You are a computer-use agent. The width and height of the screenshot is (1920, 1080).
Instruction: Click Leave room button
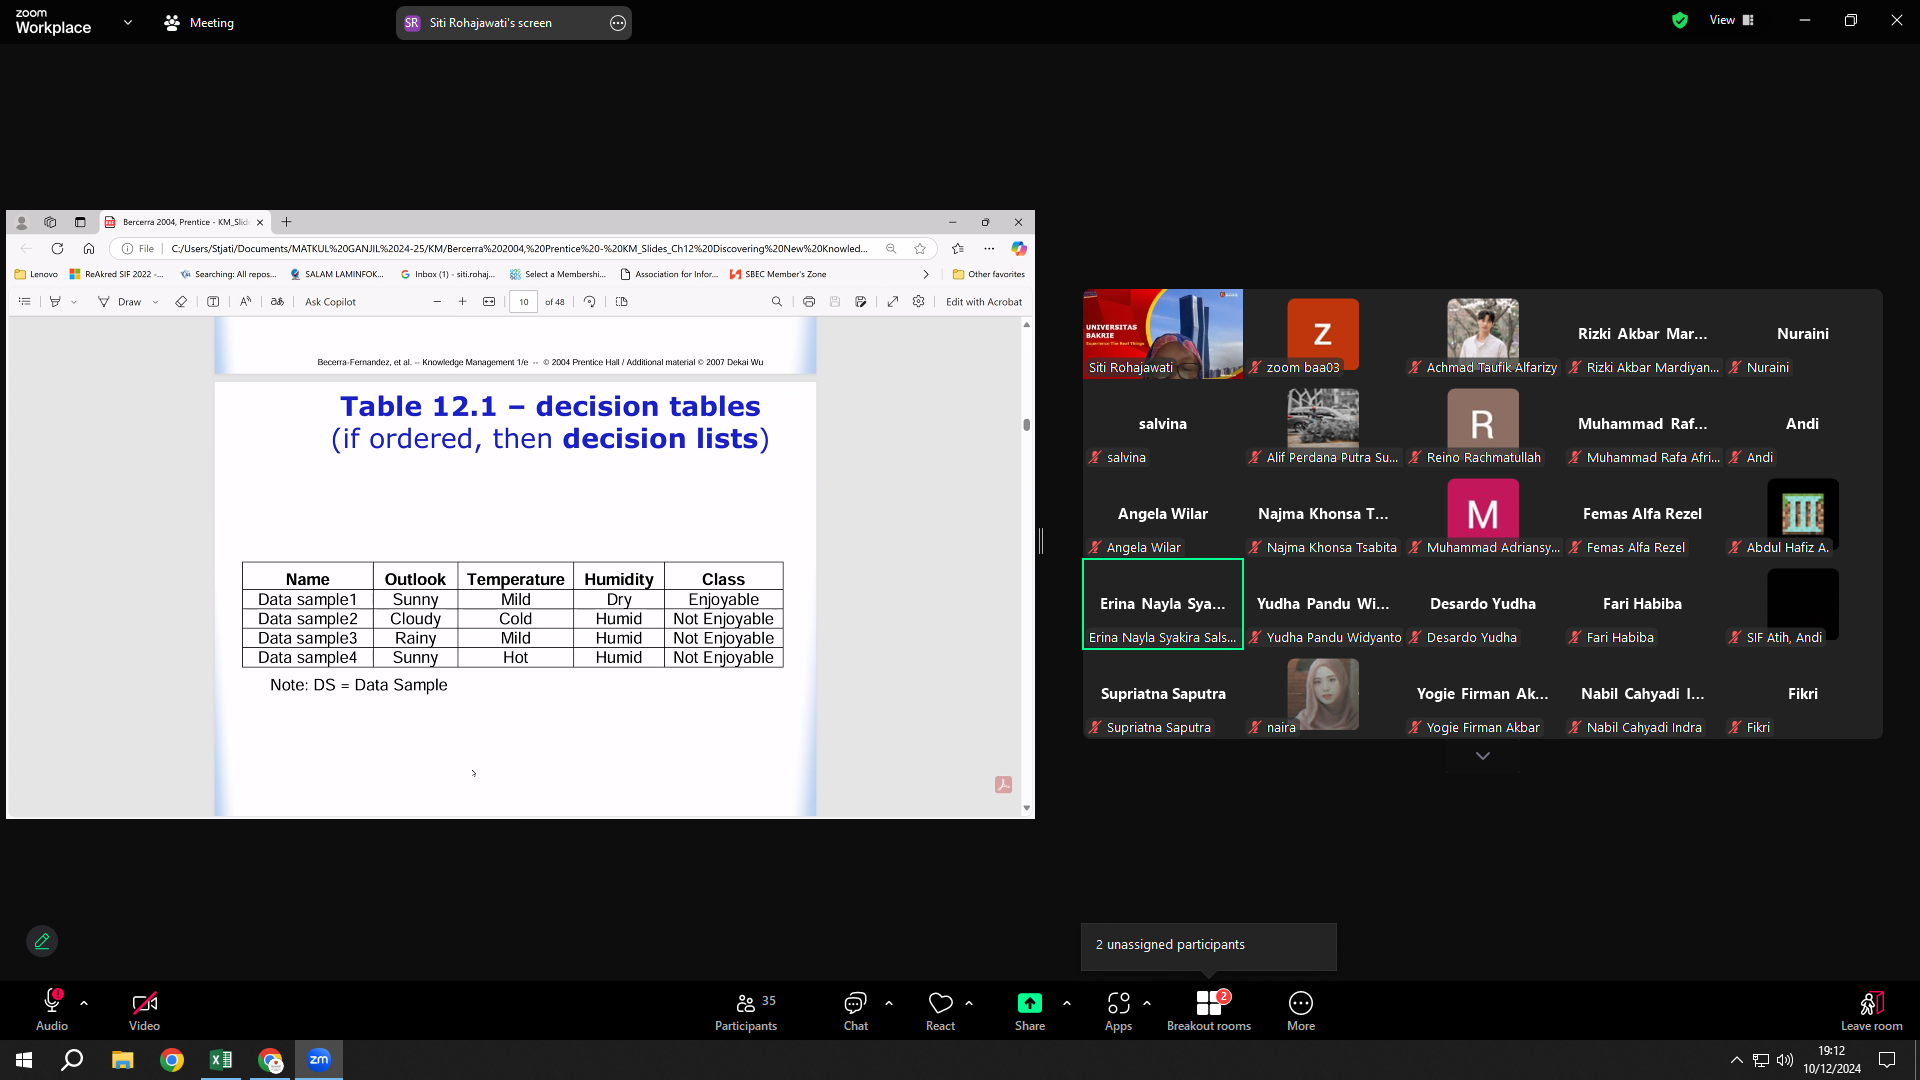pyautogui.click(x=1871, y=1010)
